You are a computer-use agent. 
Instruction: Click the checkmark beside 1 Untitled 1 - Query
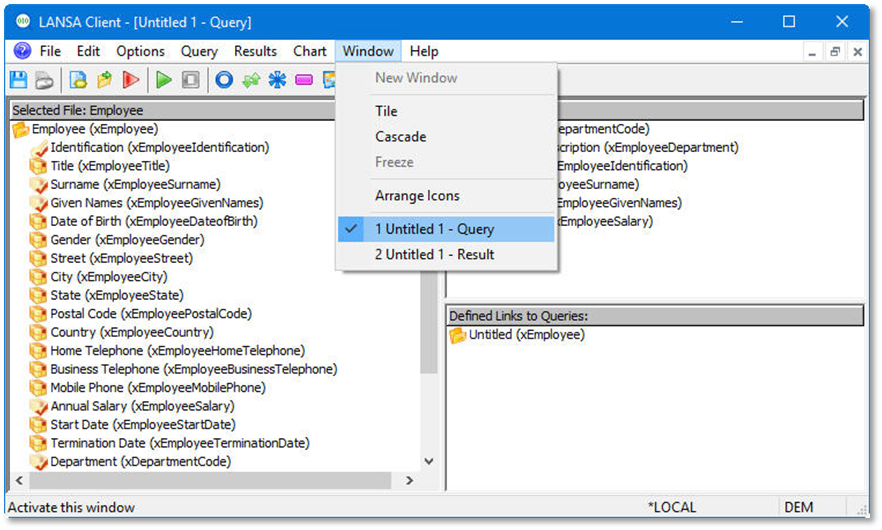pos(351,229)
